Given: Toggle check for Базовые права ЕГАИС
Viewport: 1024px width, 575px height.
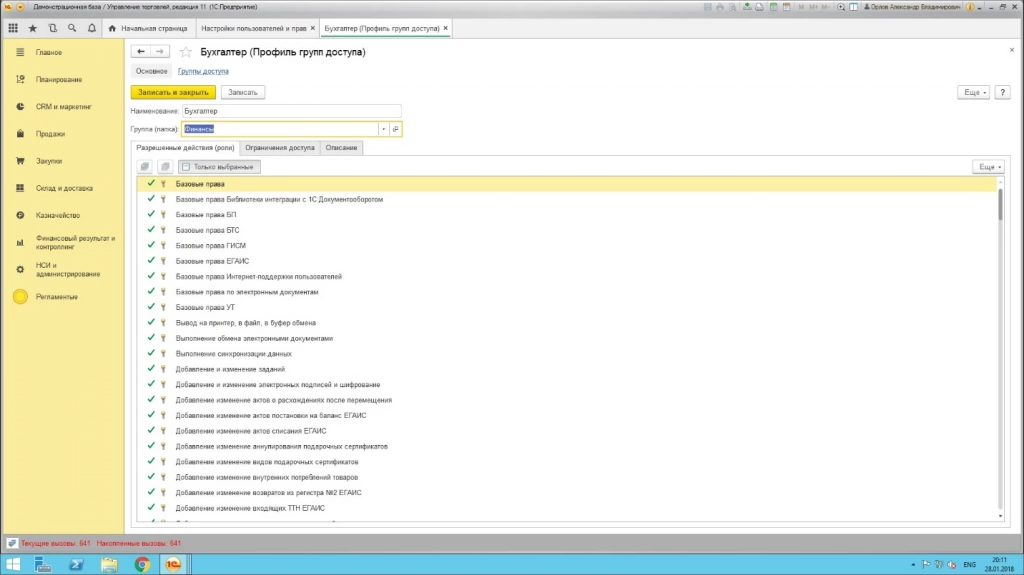Looking at the screenshot, I should point(151,261).
